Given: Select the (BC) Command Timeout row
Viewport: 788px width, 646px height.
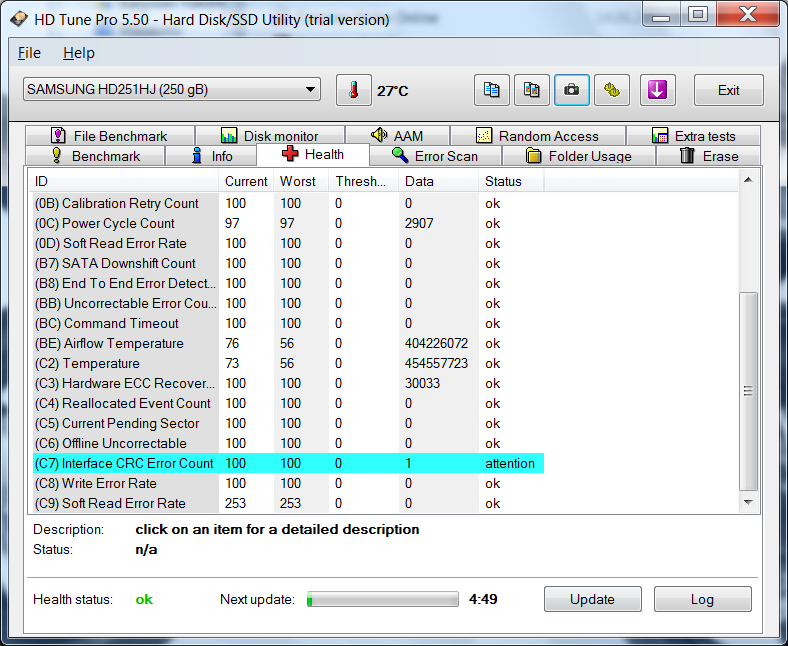Looking at the screenshot, I should coord(288,323).
